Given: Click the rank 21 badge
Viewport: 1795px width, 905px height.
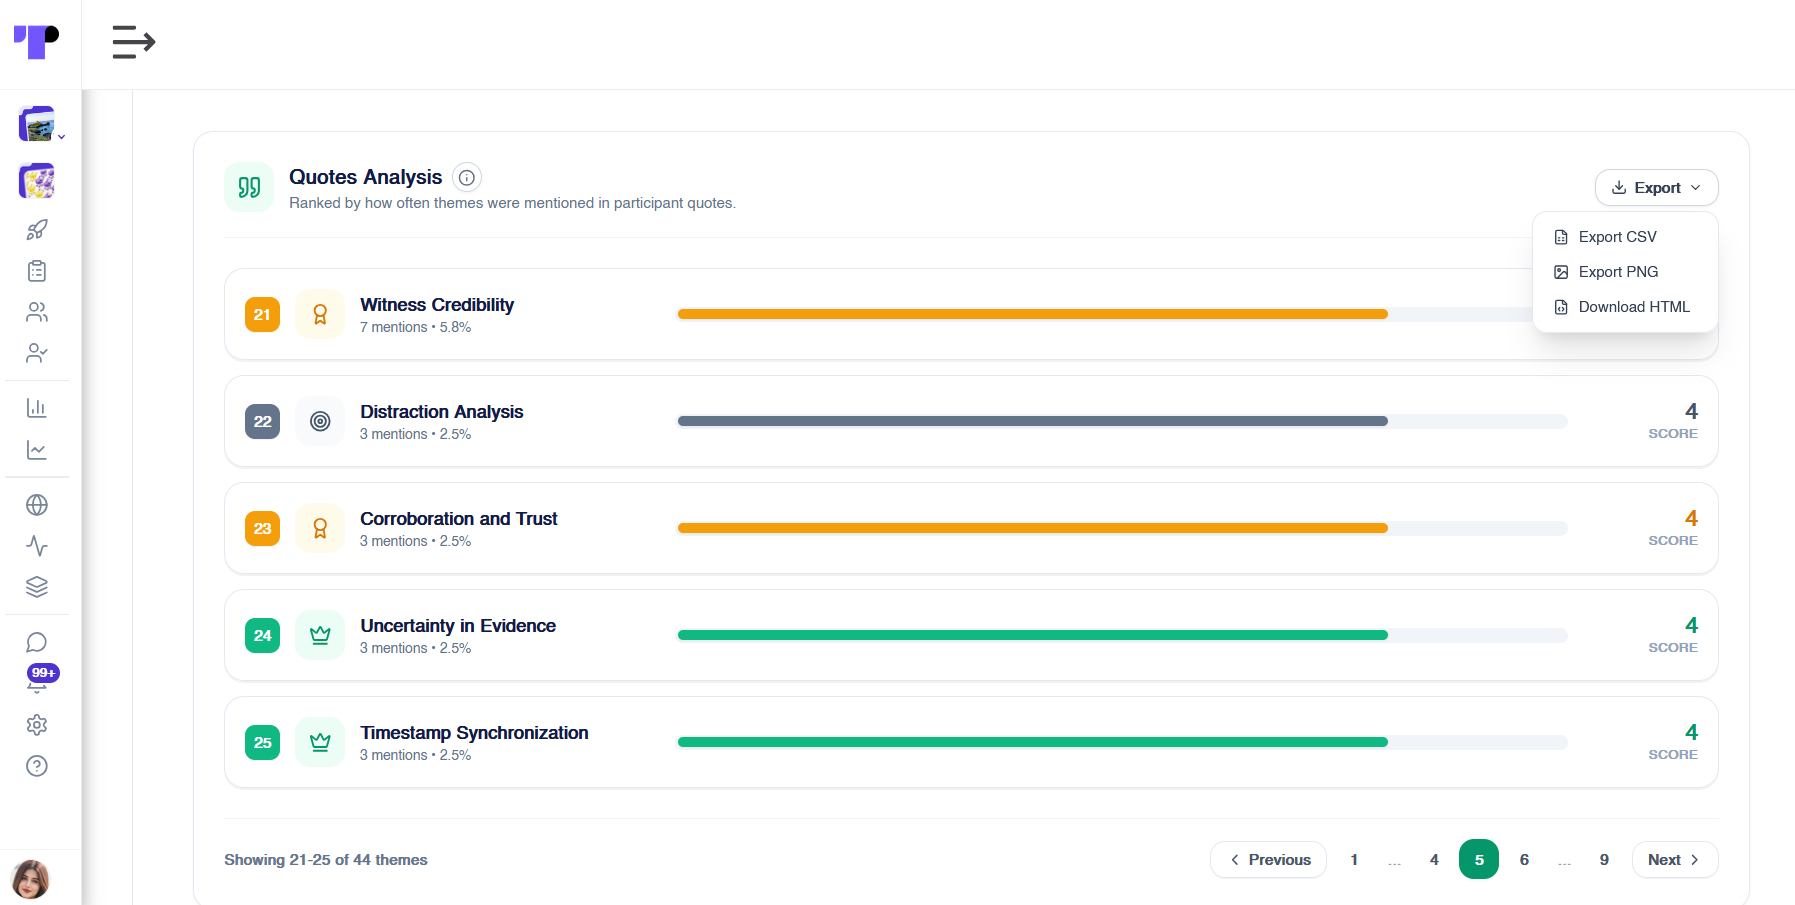Looking at the screenshot, I should 262,314.
